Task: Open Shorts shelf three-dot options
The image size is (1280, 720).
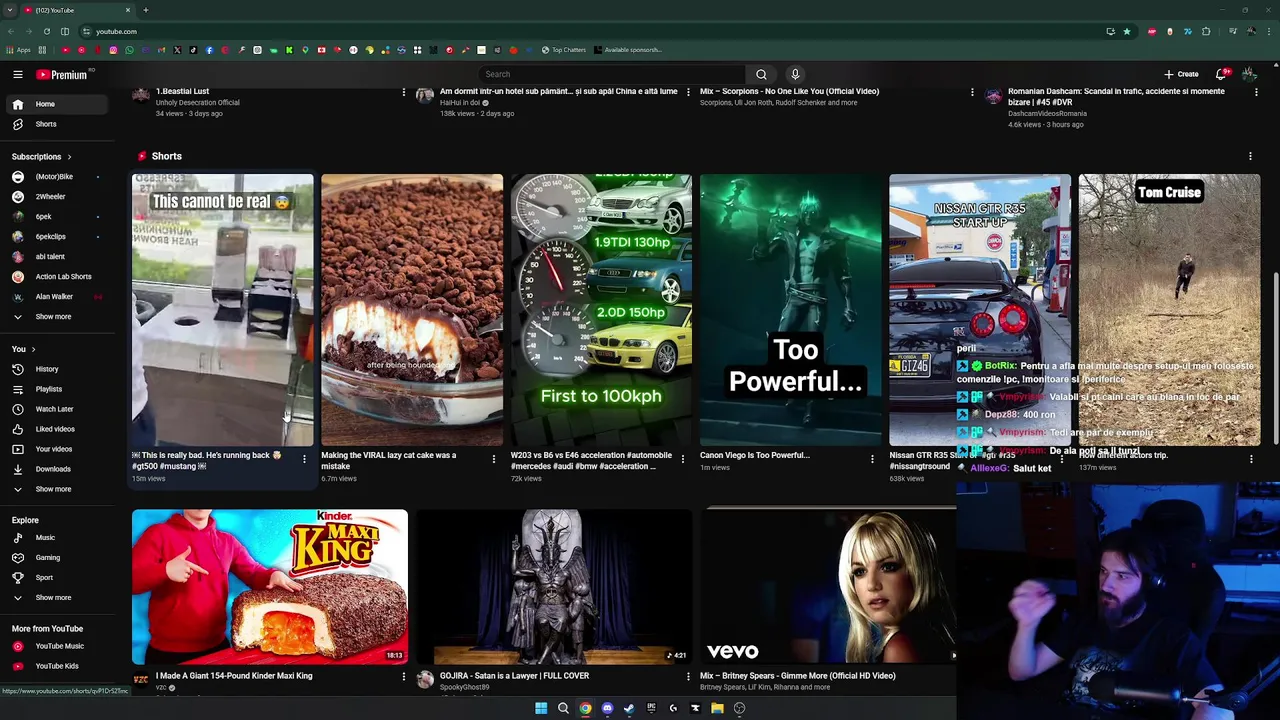Action: (1250, 156)
